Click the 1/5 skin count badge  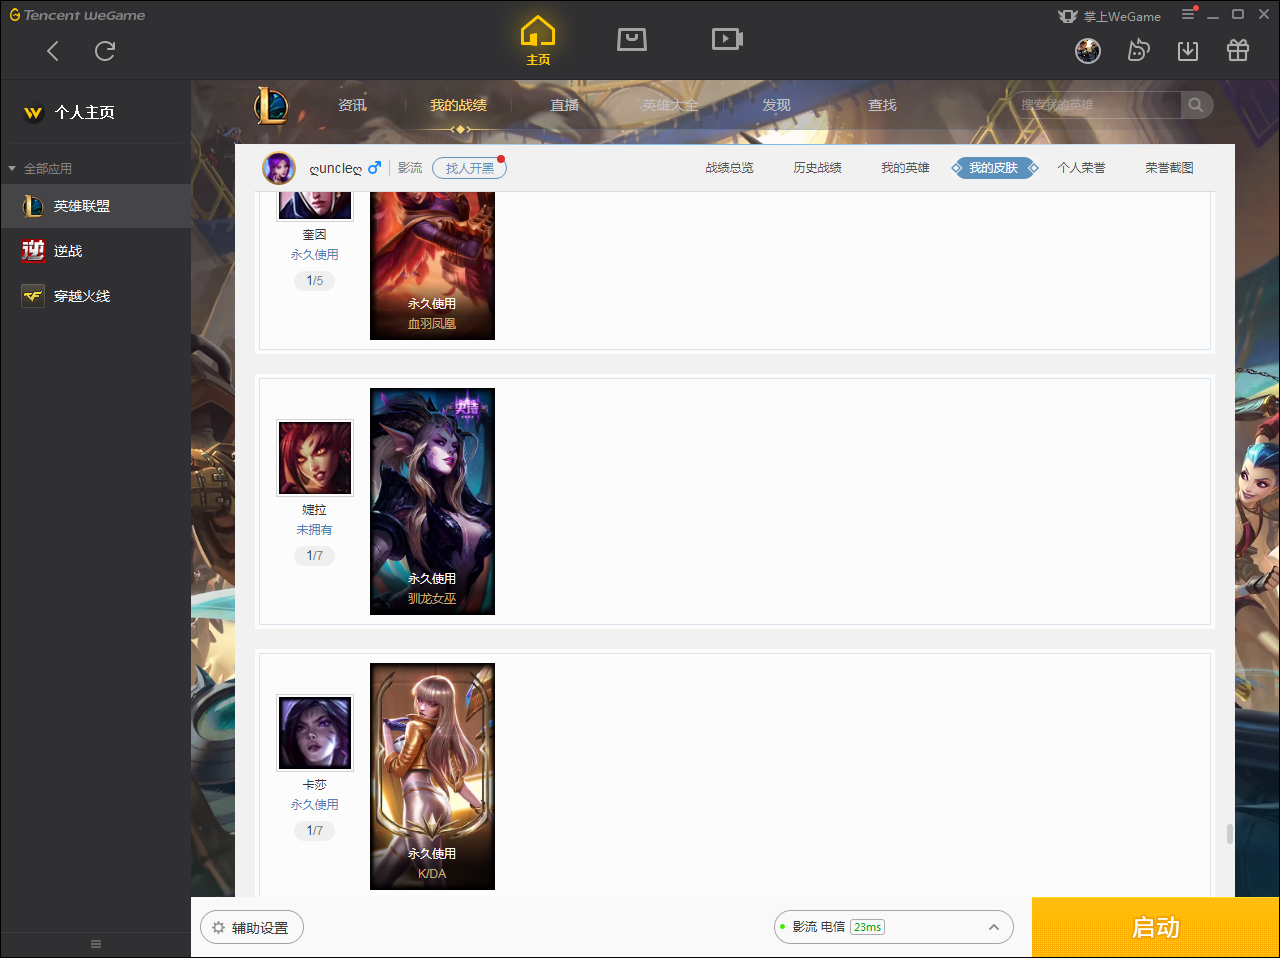coord(315,281)
